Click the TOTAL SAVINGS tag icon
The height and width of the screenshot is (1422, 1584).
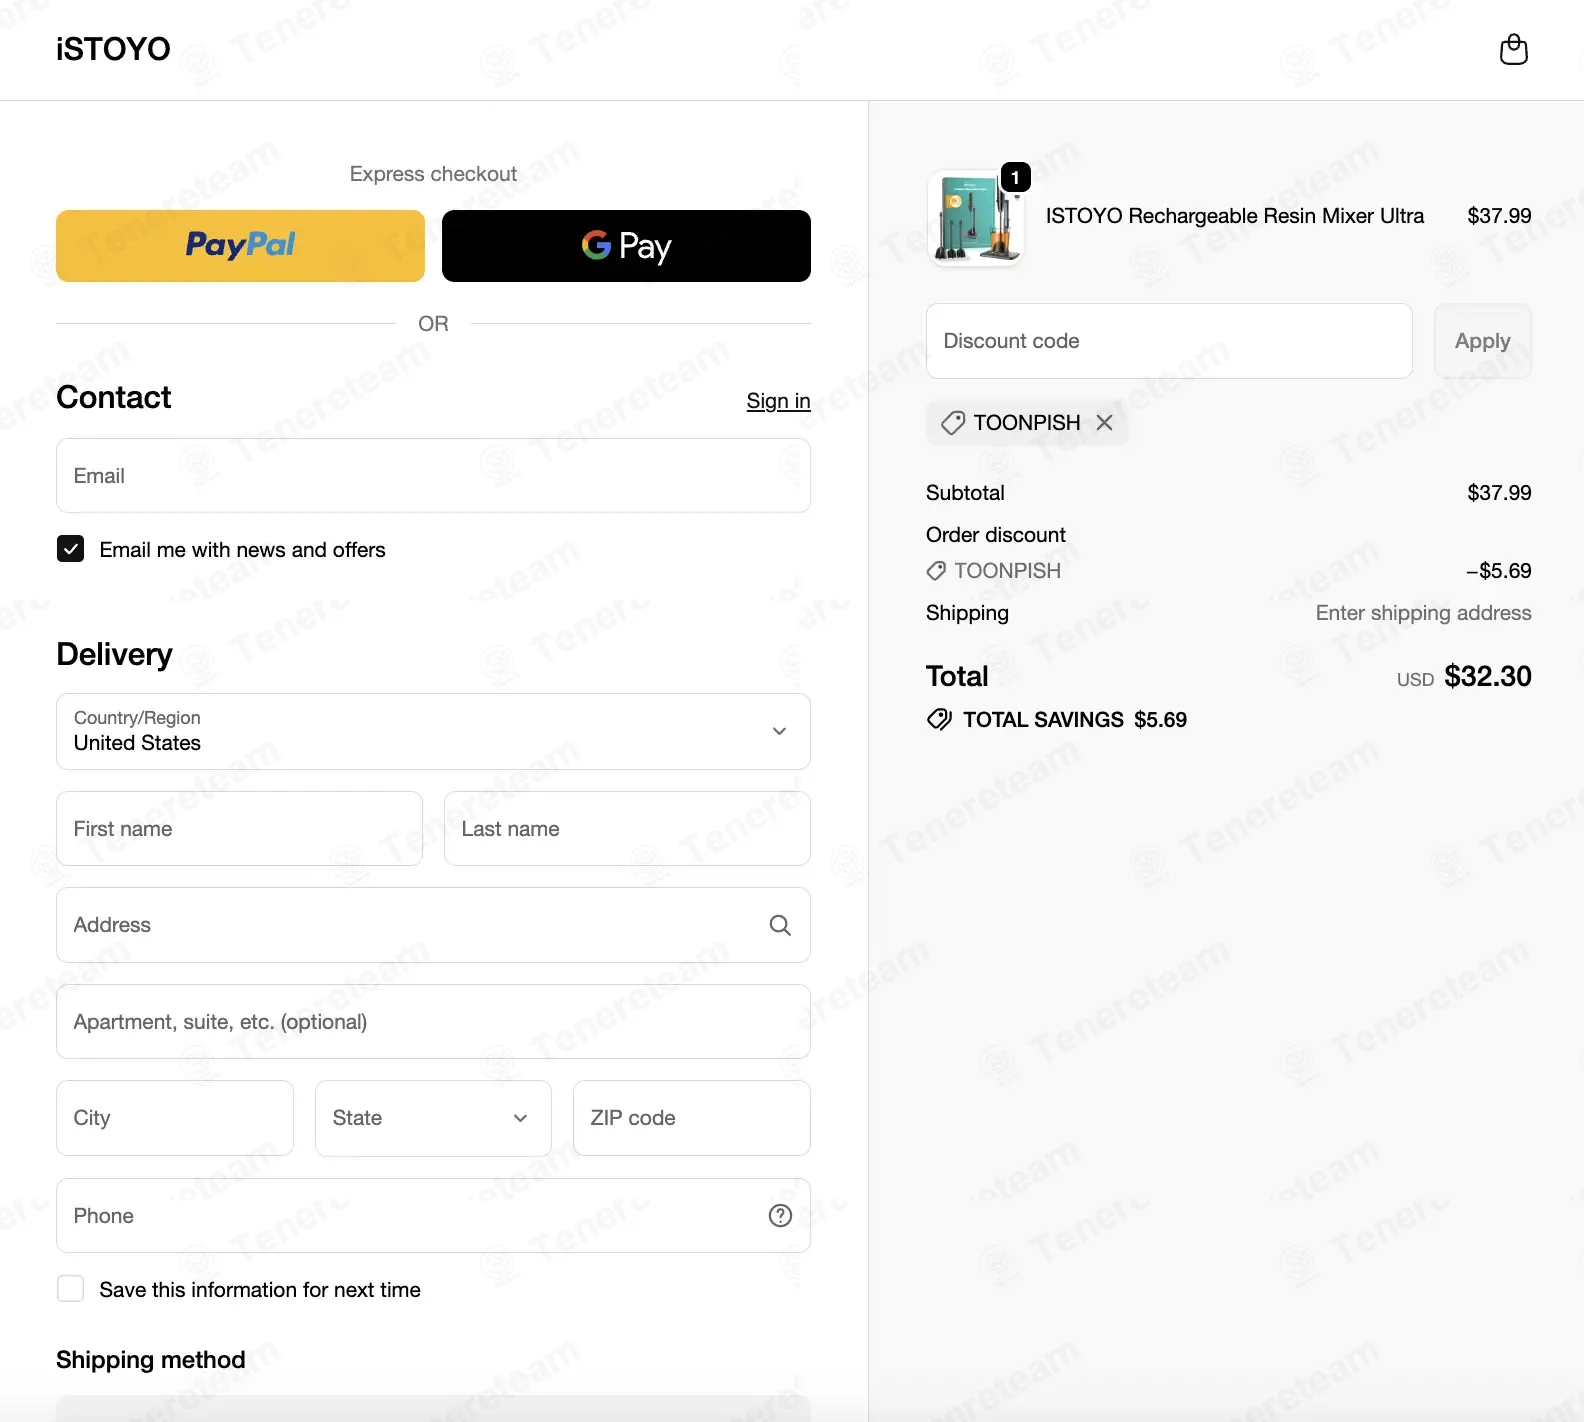(x=939, y=719)
